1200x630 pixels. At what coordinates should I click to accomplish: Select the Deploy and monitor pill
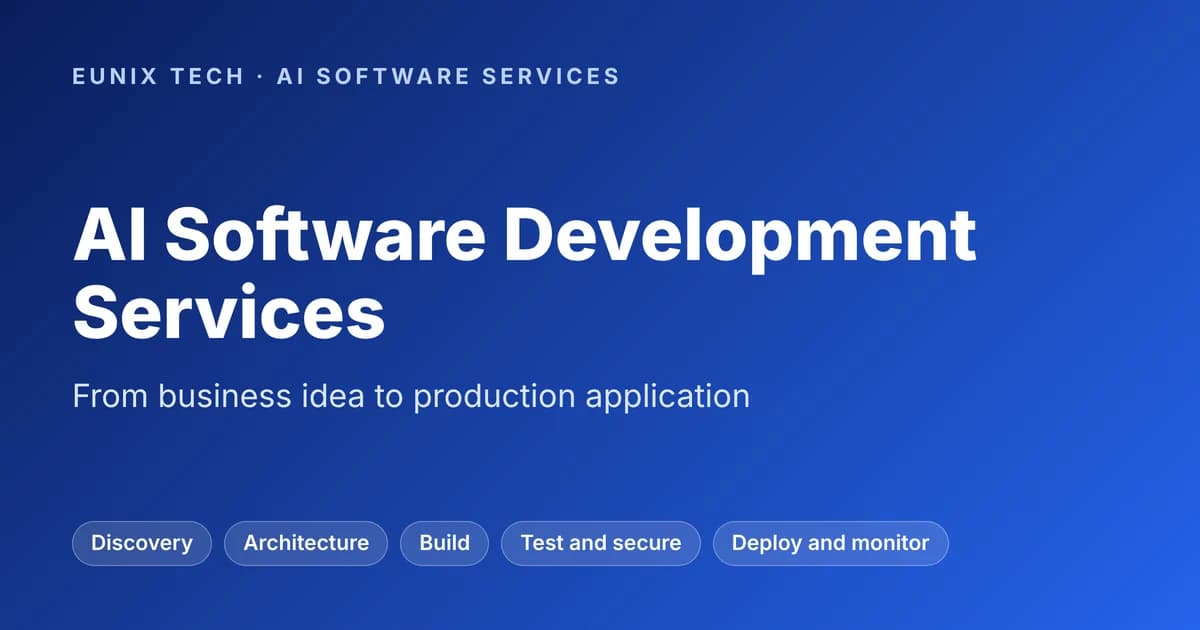831,543
